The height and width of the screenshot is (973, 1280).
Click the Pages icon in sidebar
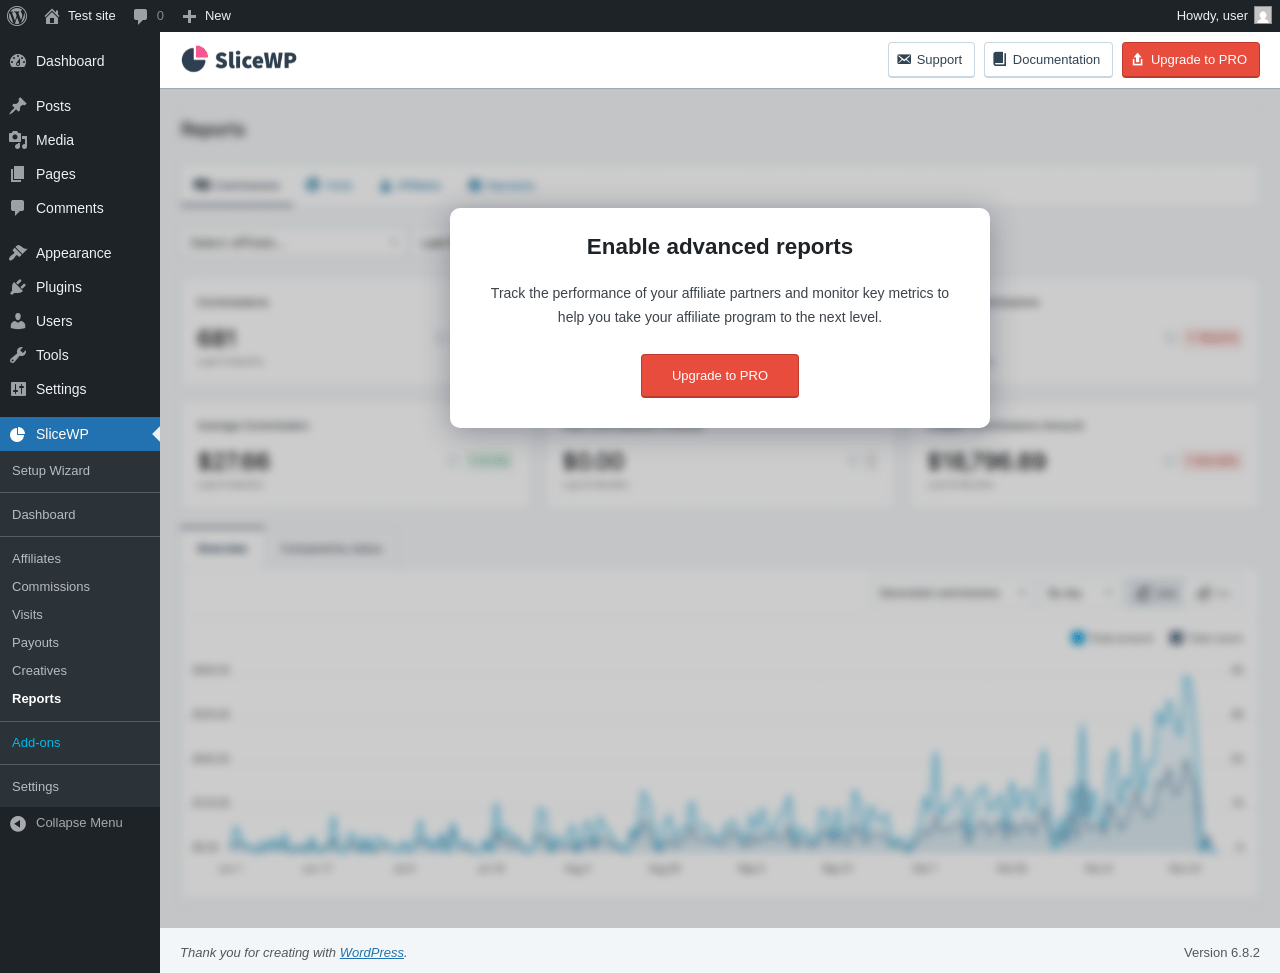[x=18, y=174]
